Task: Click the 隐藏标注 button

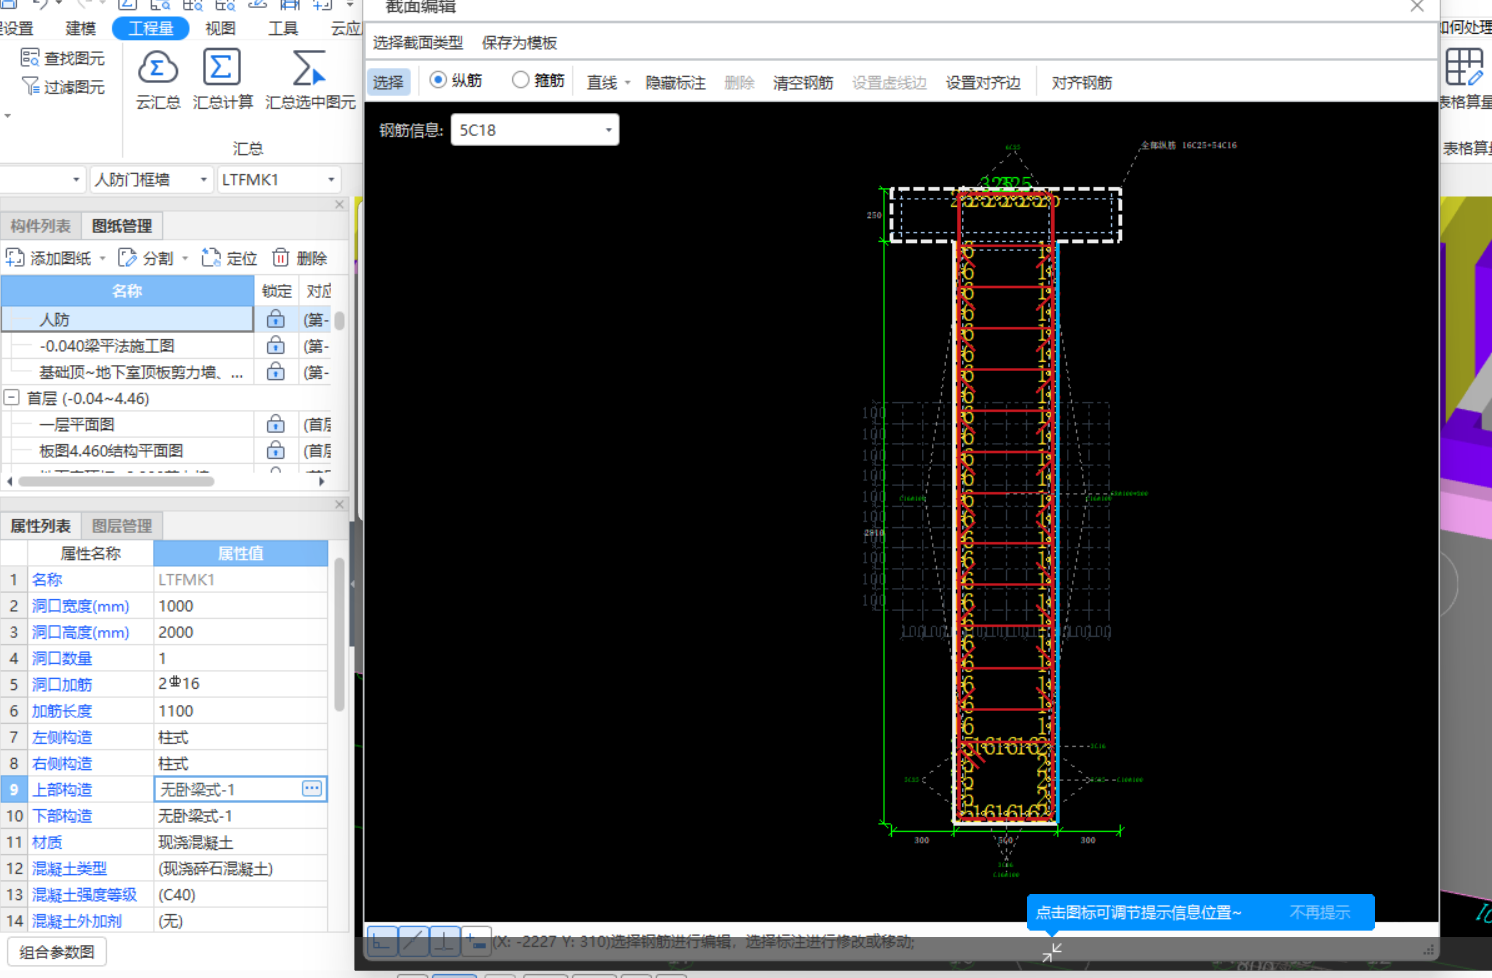Action: click(x=675, y=83)
